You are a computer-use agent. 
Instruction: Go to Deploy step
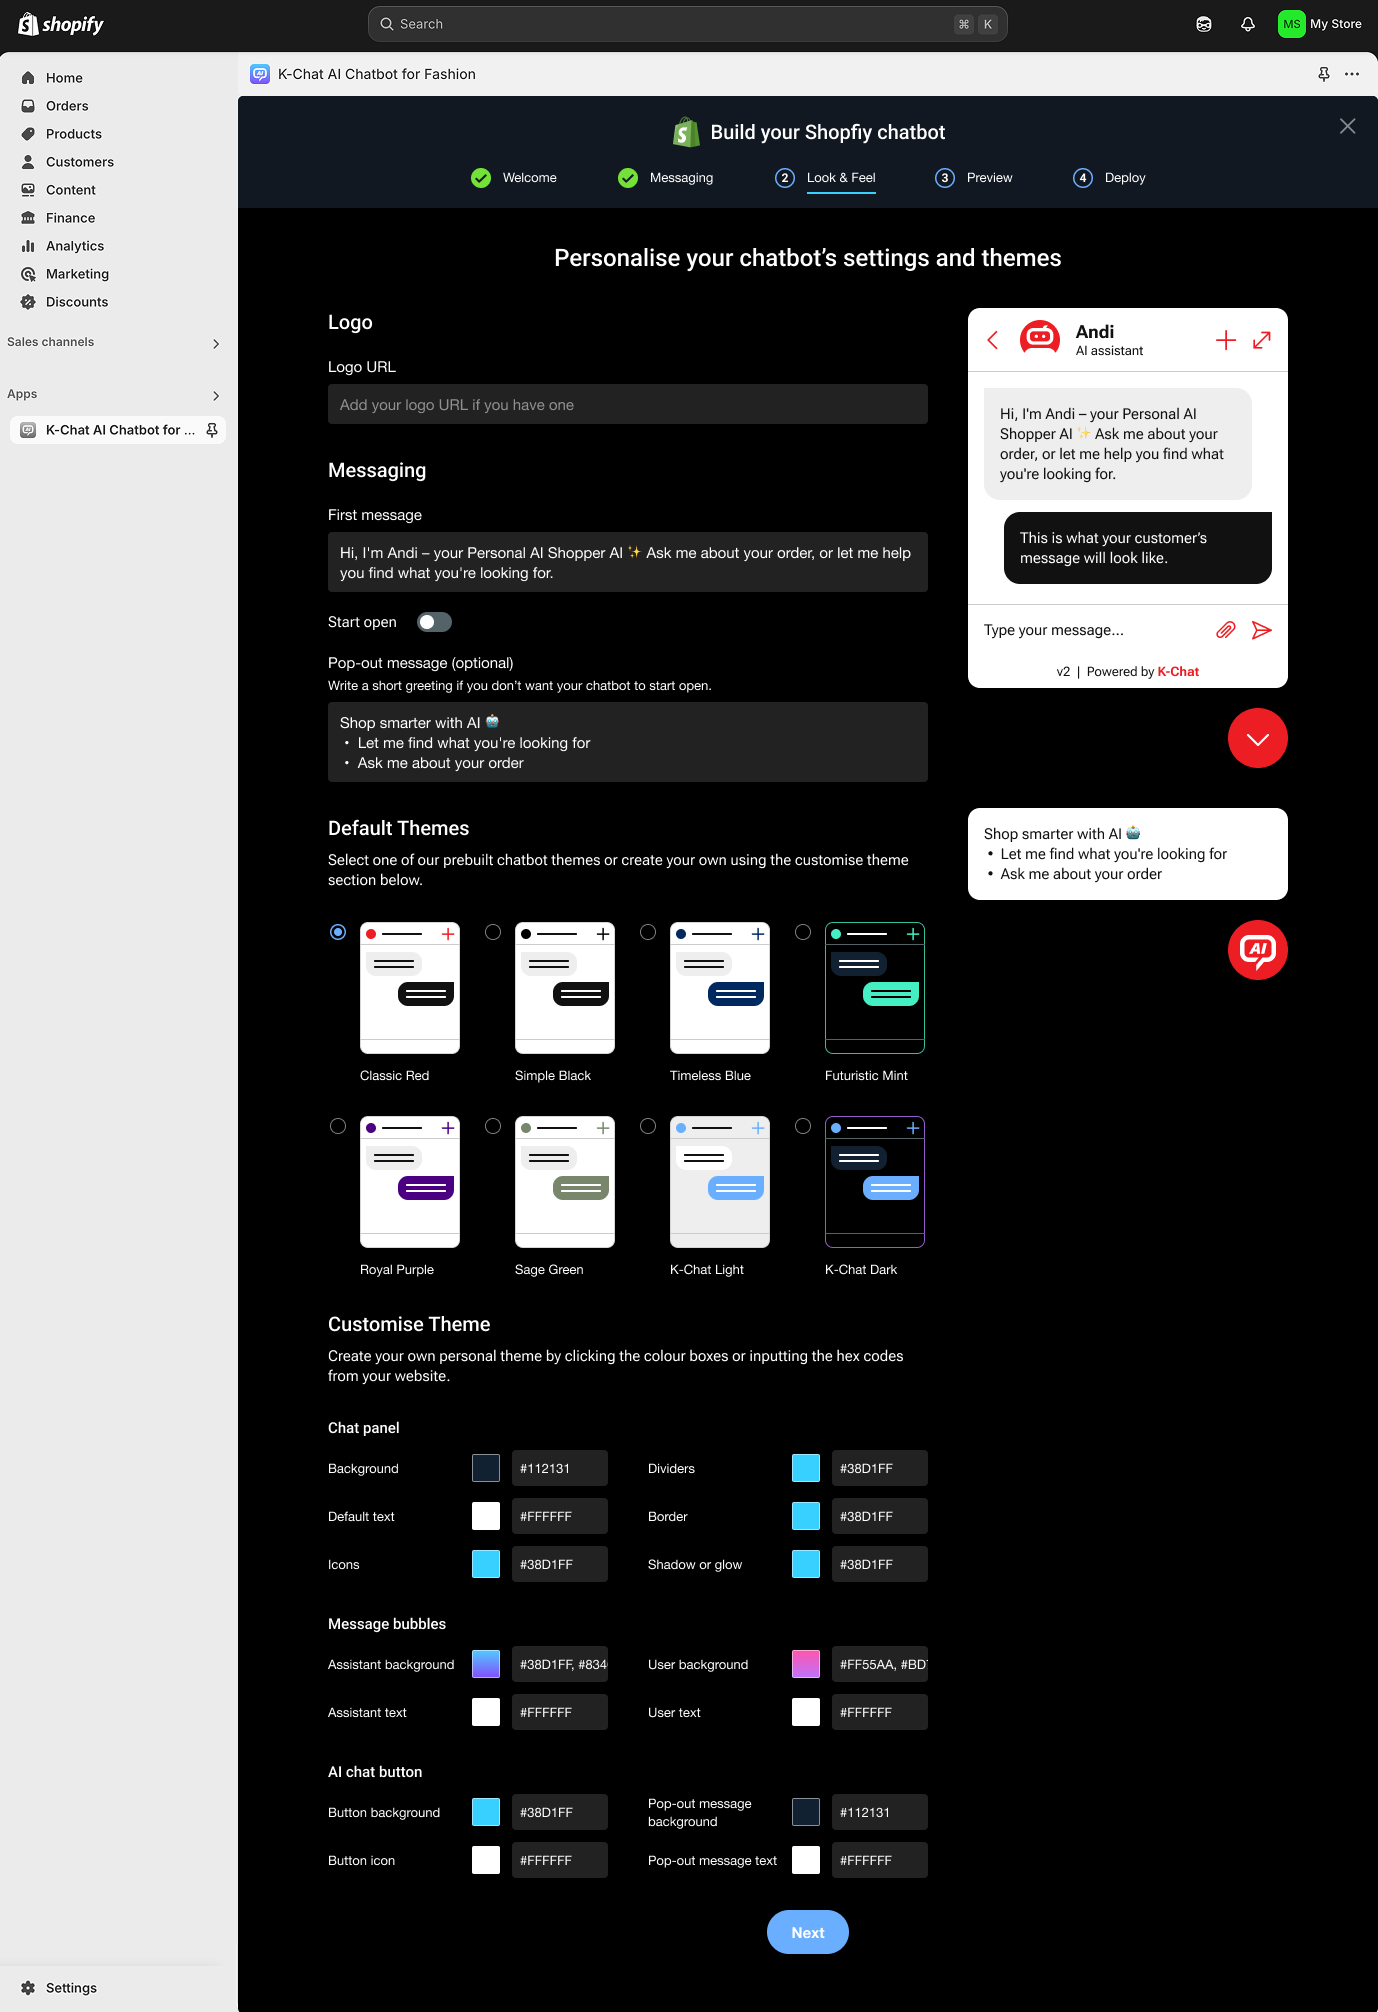coord(1110,178)
